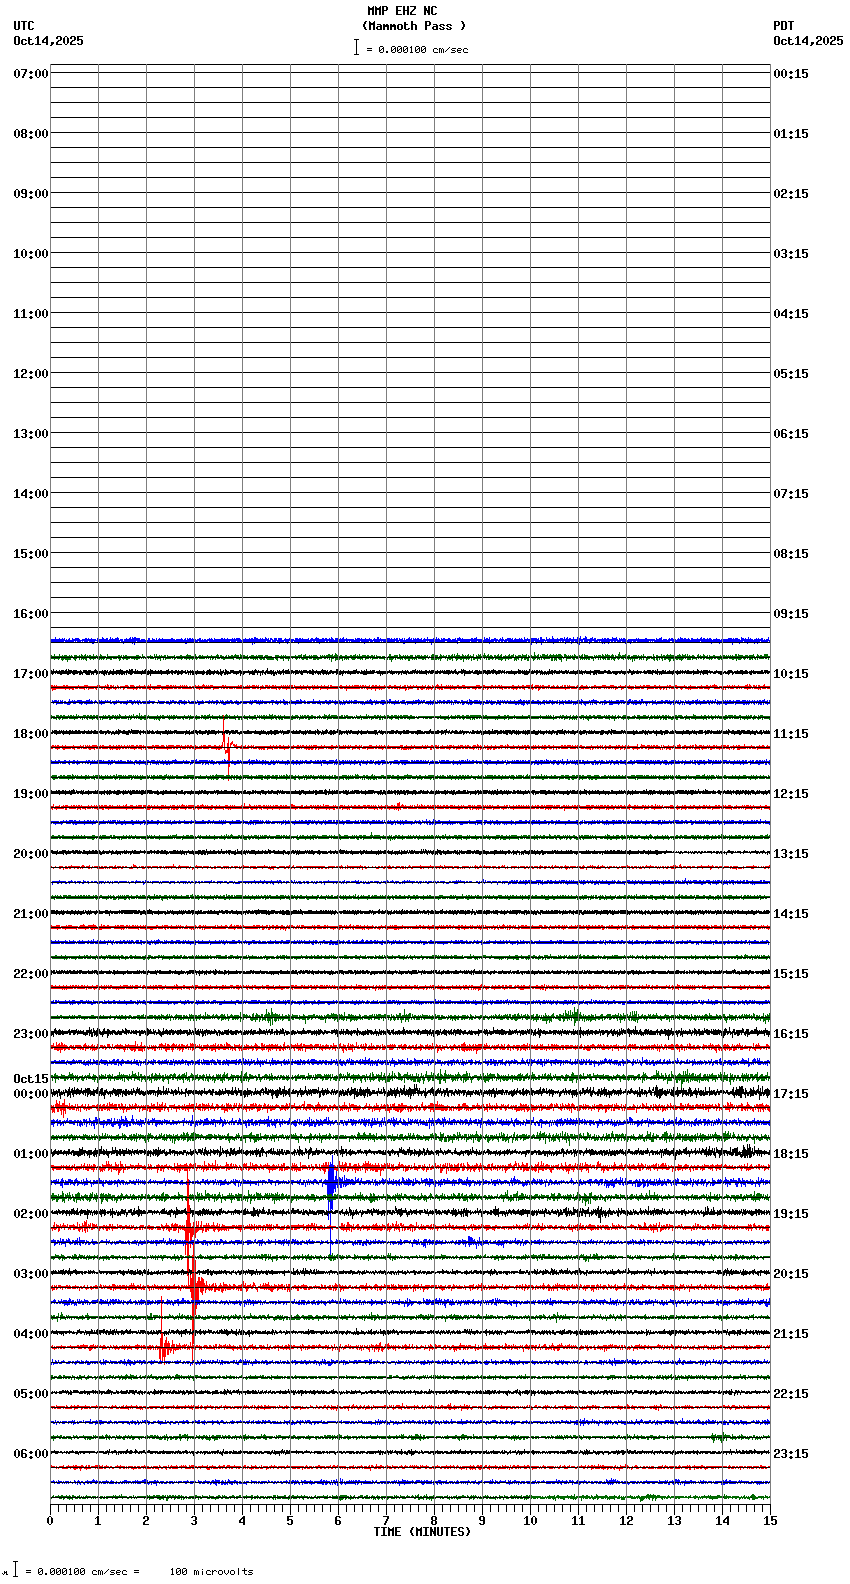
Task: Click the 18:00 UTC time label
Action: [31, 734]
